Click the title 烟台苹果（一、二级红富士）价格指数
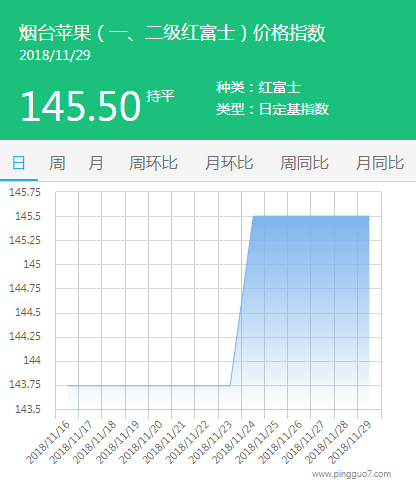 pyautogui.click(x=172, y=33)
